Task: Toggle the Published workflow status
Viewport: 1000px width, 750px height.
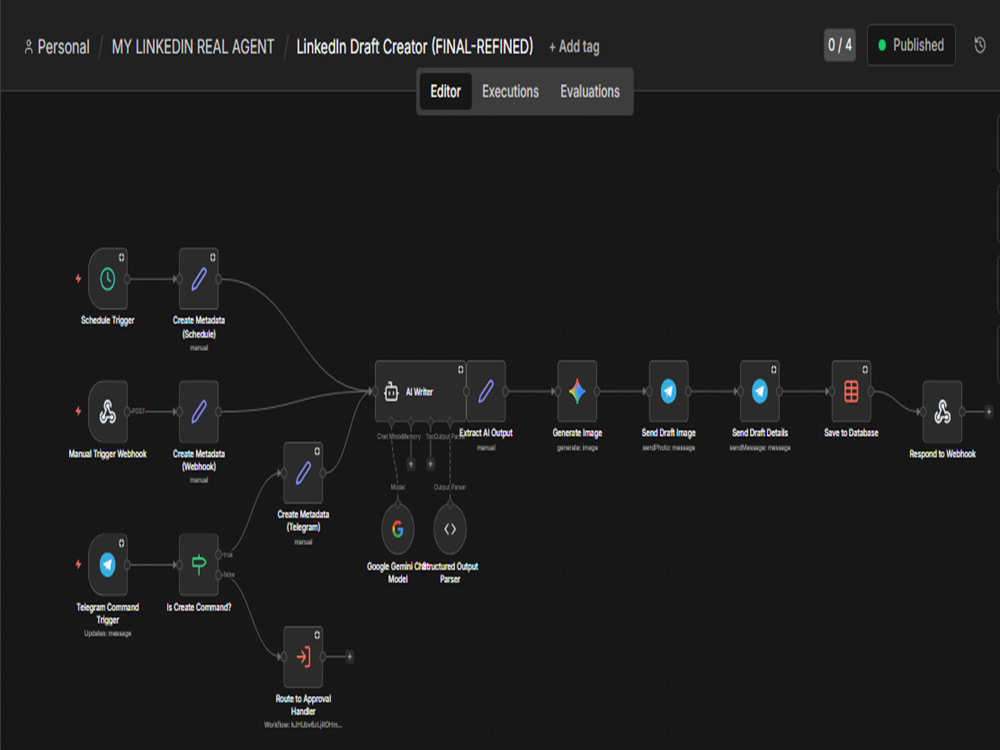Action: pyautogui.click(x=911, y=45)
